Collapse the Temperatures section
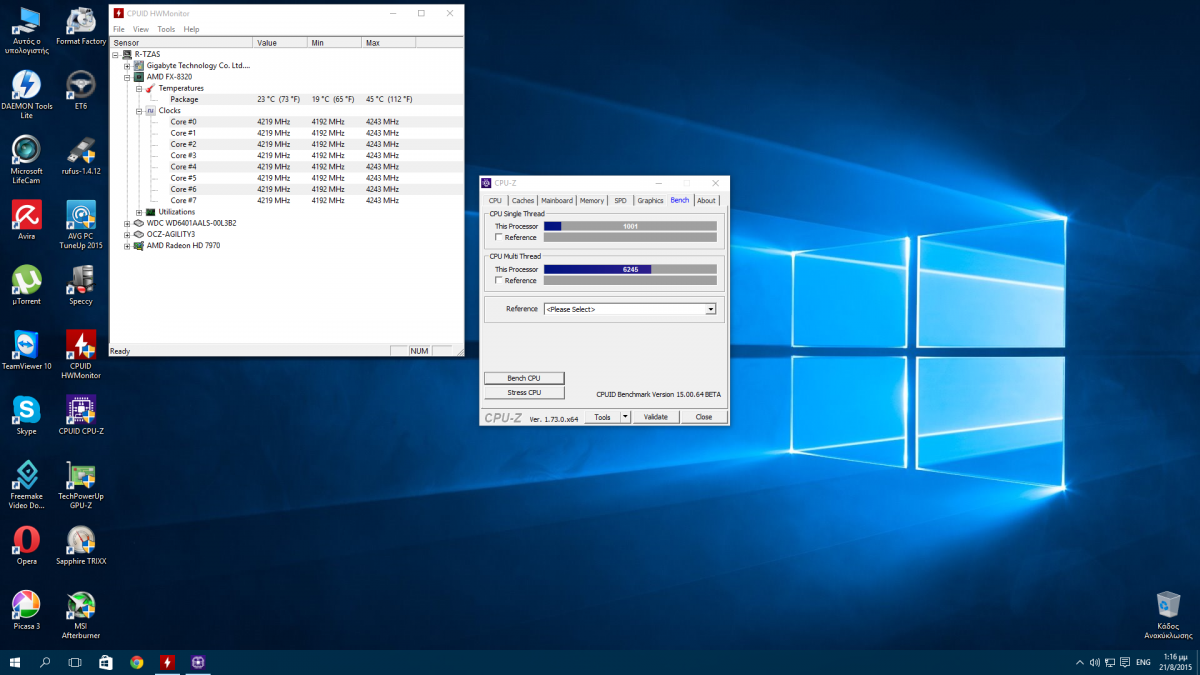This screenshot has height=675, width=1200. [138, 88]
